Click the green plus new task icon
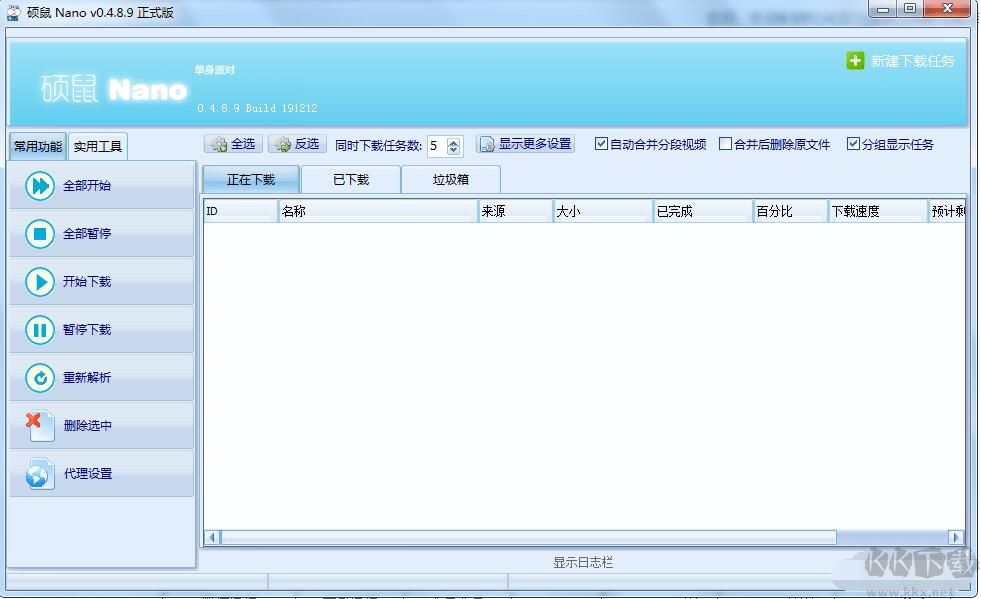This screenshot has height=599, width=981. [855, 61]
